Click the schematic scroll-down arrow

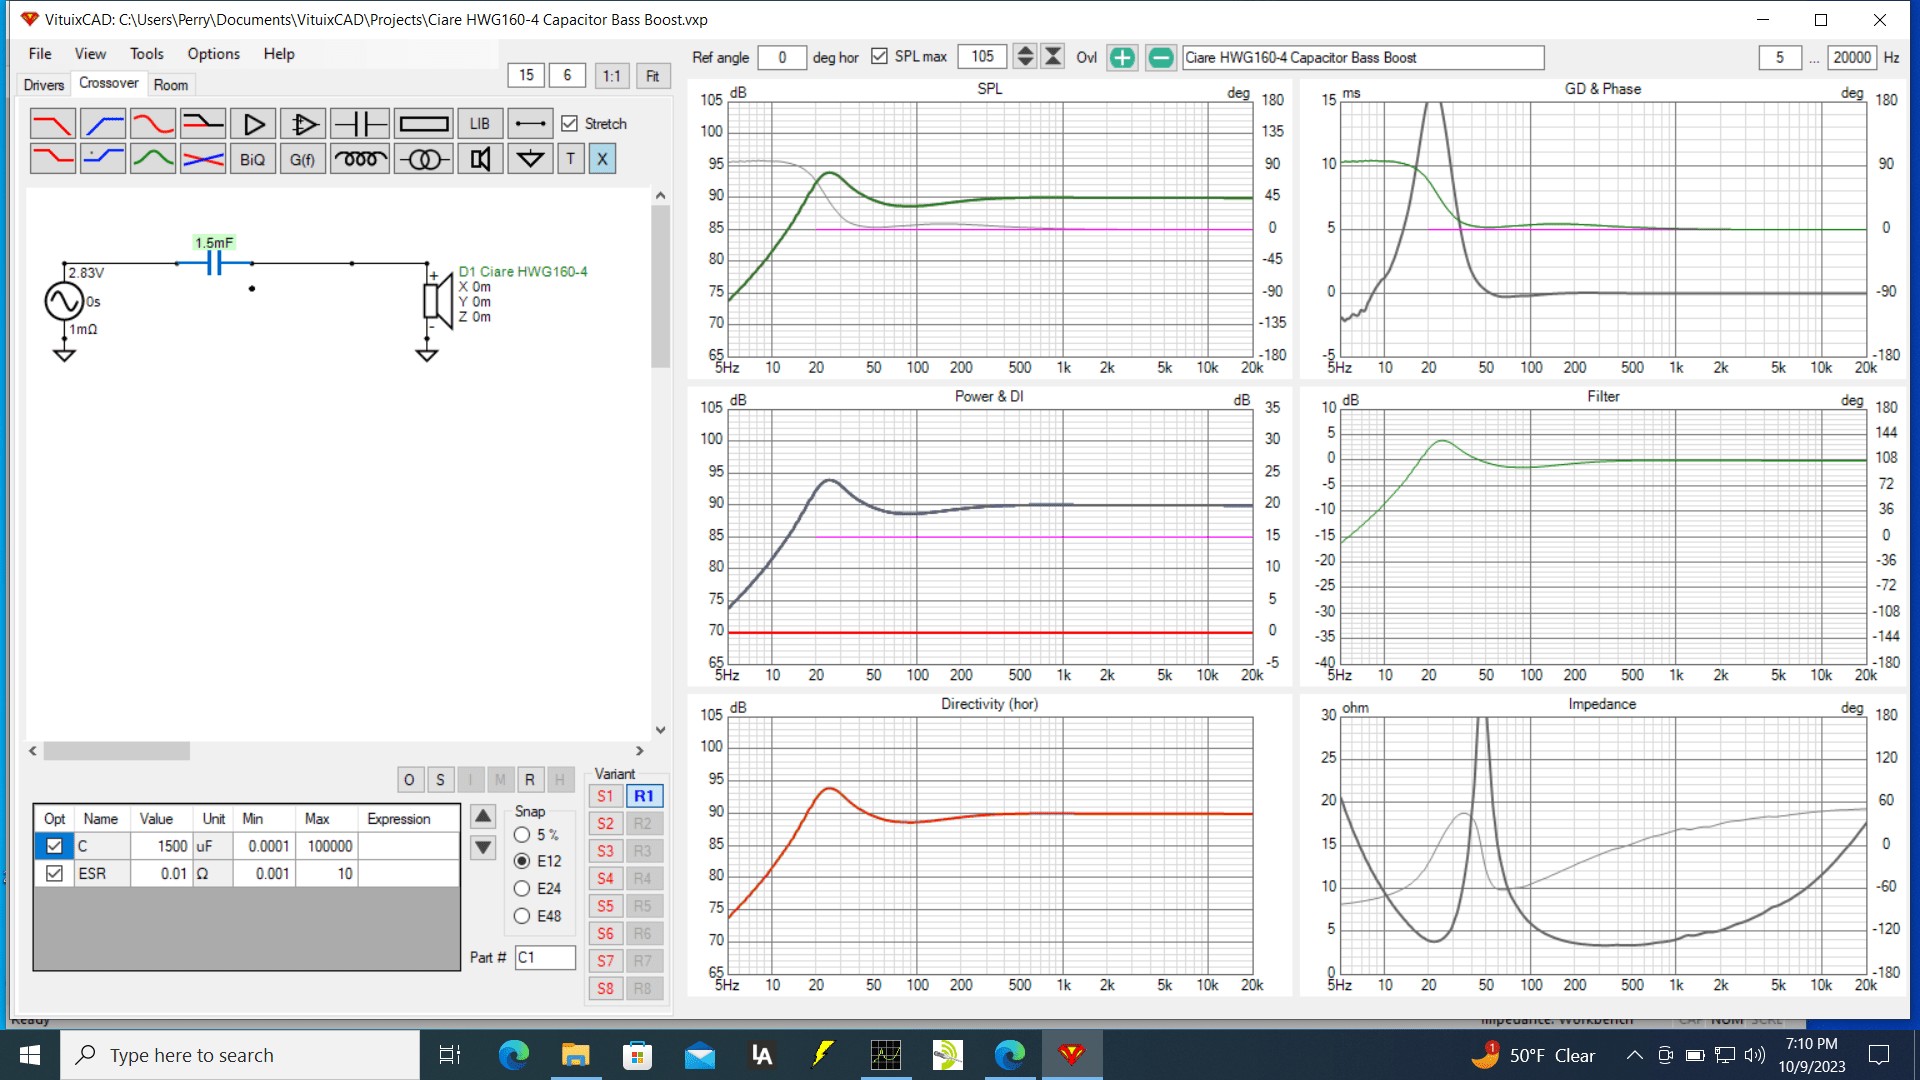(660, 730)
